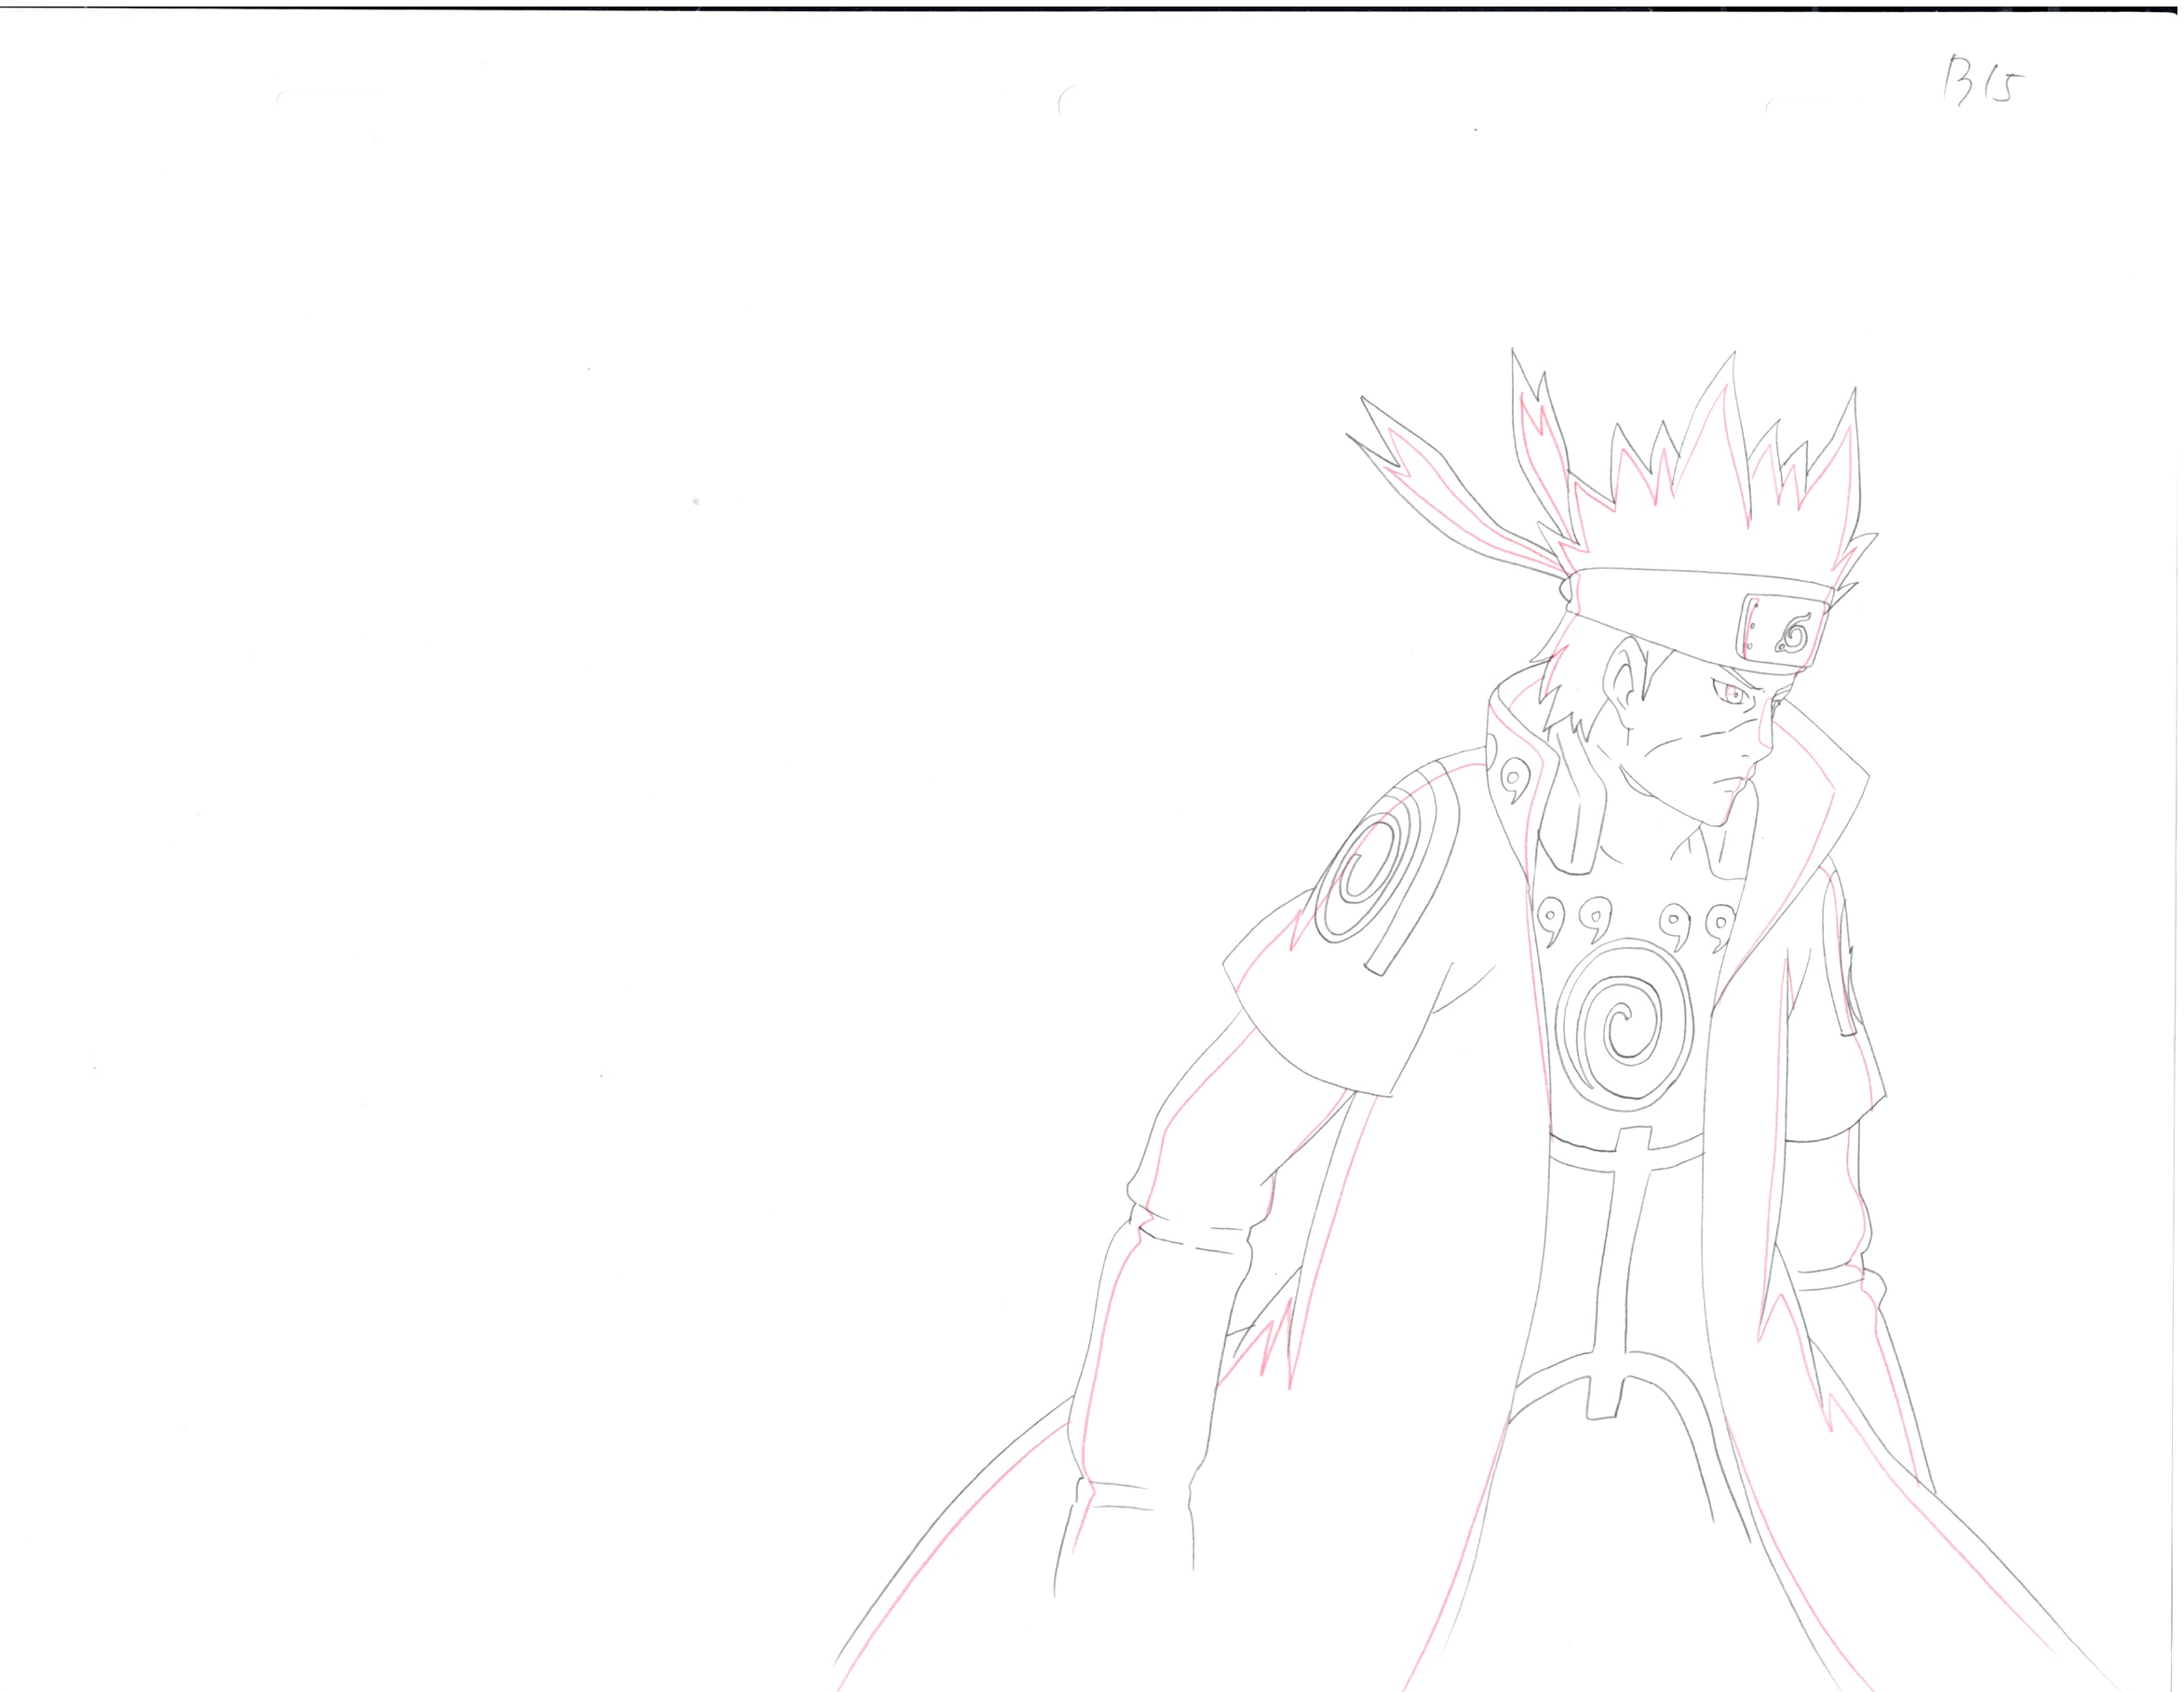The height and width of the screenshot is (1692, 2184).
Task: Click the magatama mark on the coat collar
Action: tap(1514, 777)
